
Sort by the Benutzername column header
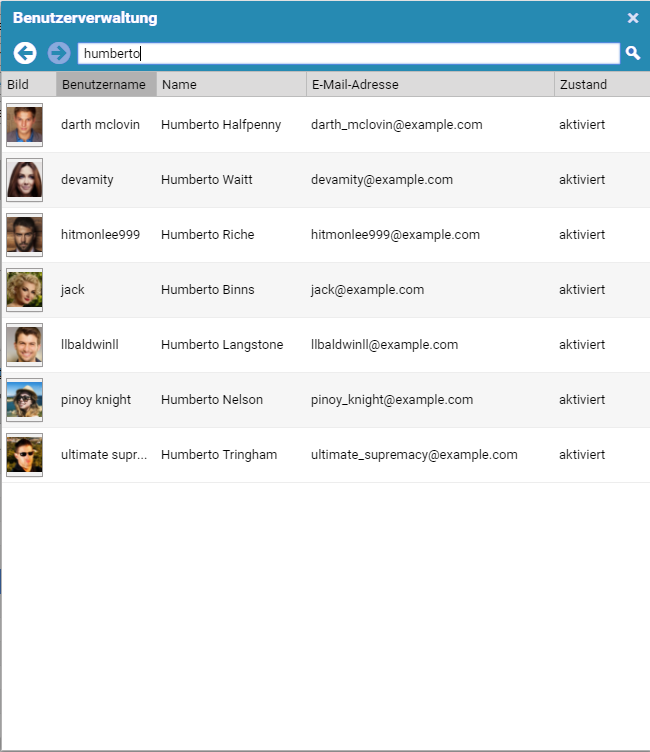[x=105, y=85]
